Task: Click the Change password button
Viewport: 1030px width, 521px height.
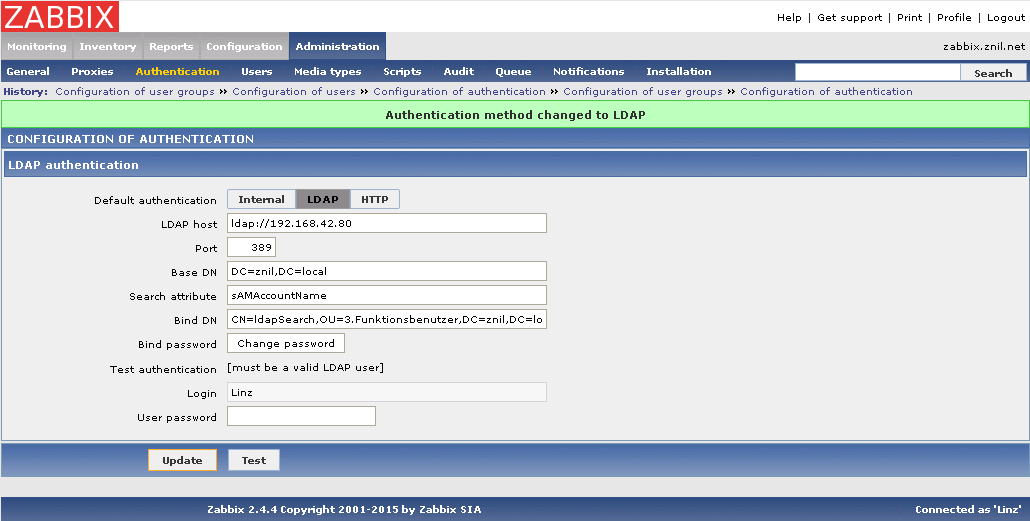Action: (x=286, y=344)
